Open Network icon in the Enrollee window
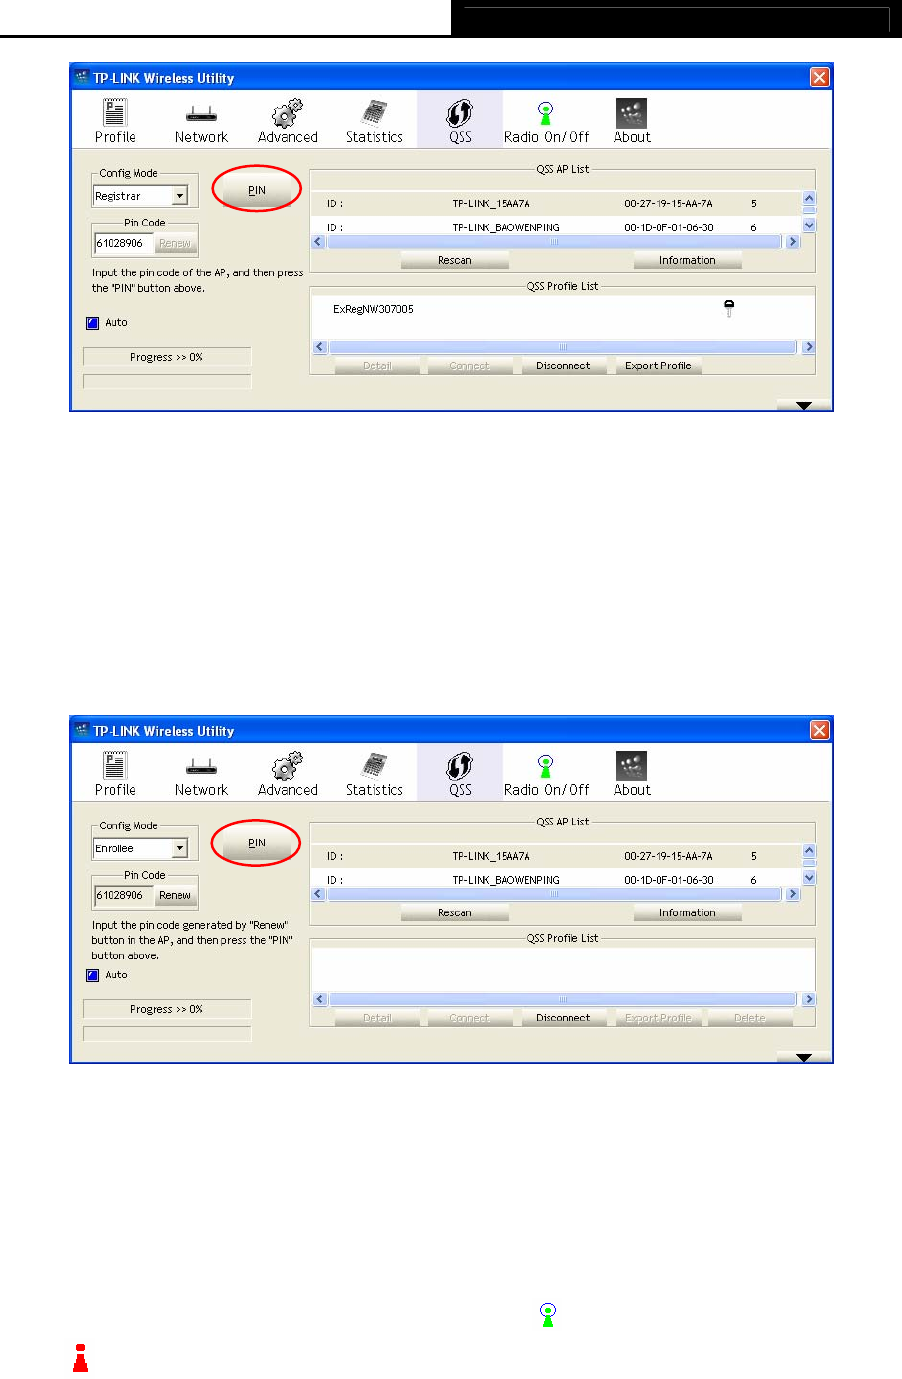Screen dimensions: 902x1379 (x=202, y=768)
